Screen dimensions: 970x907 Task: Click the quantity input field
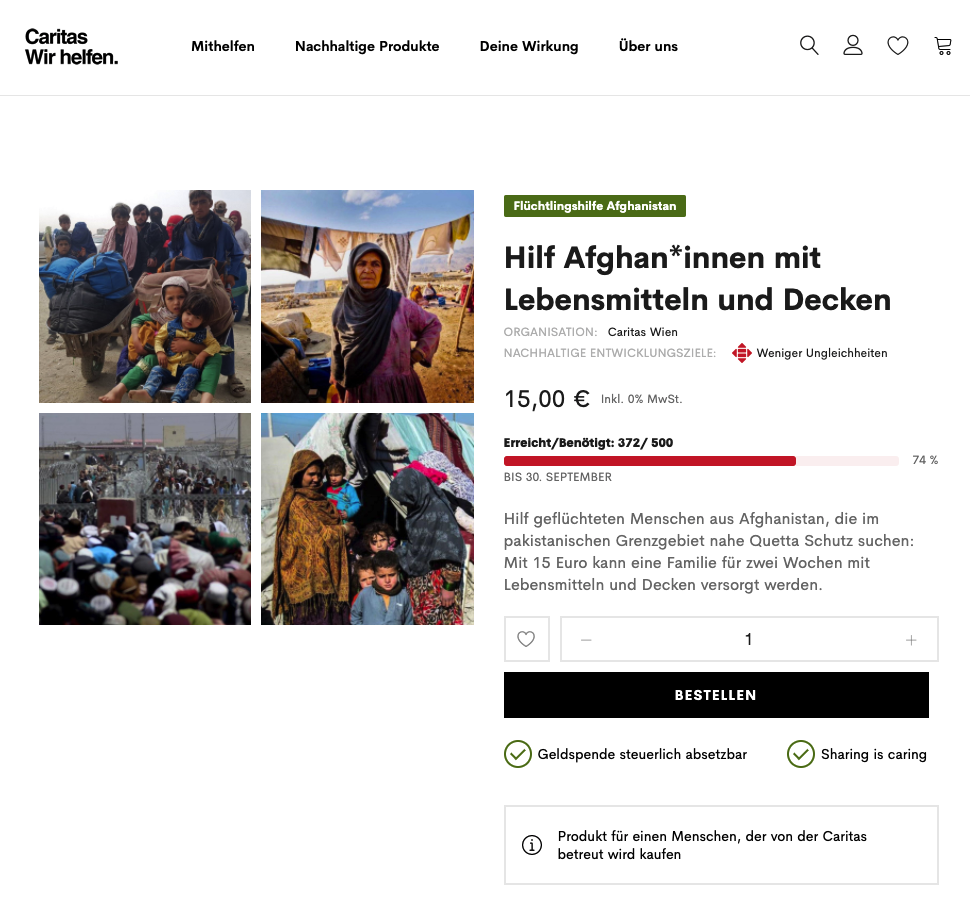coord(749,639)
